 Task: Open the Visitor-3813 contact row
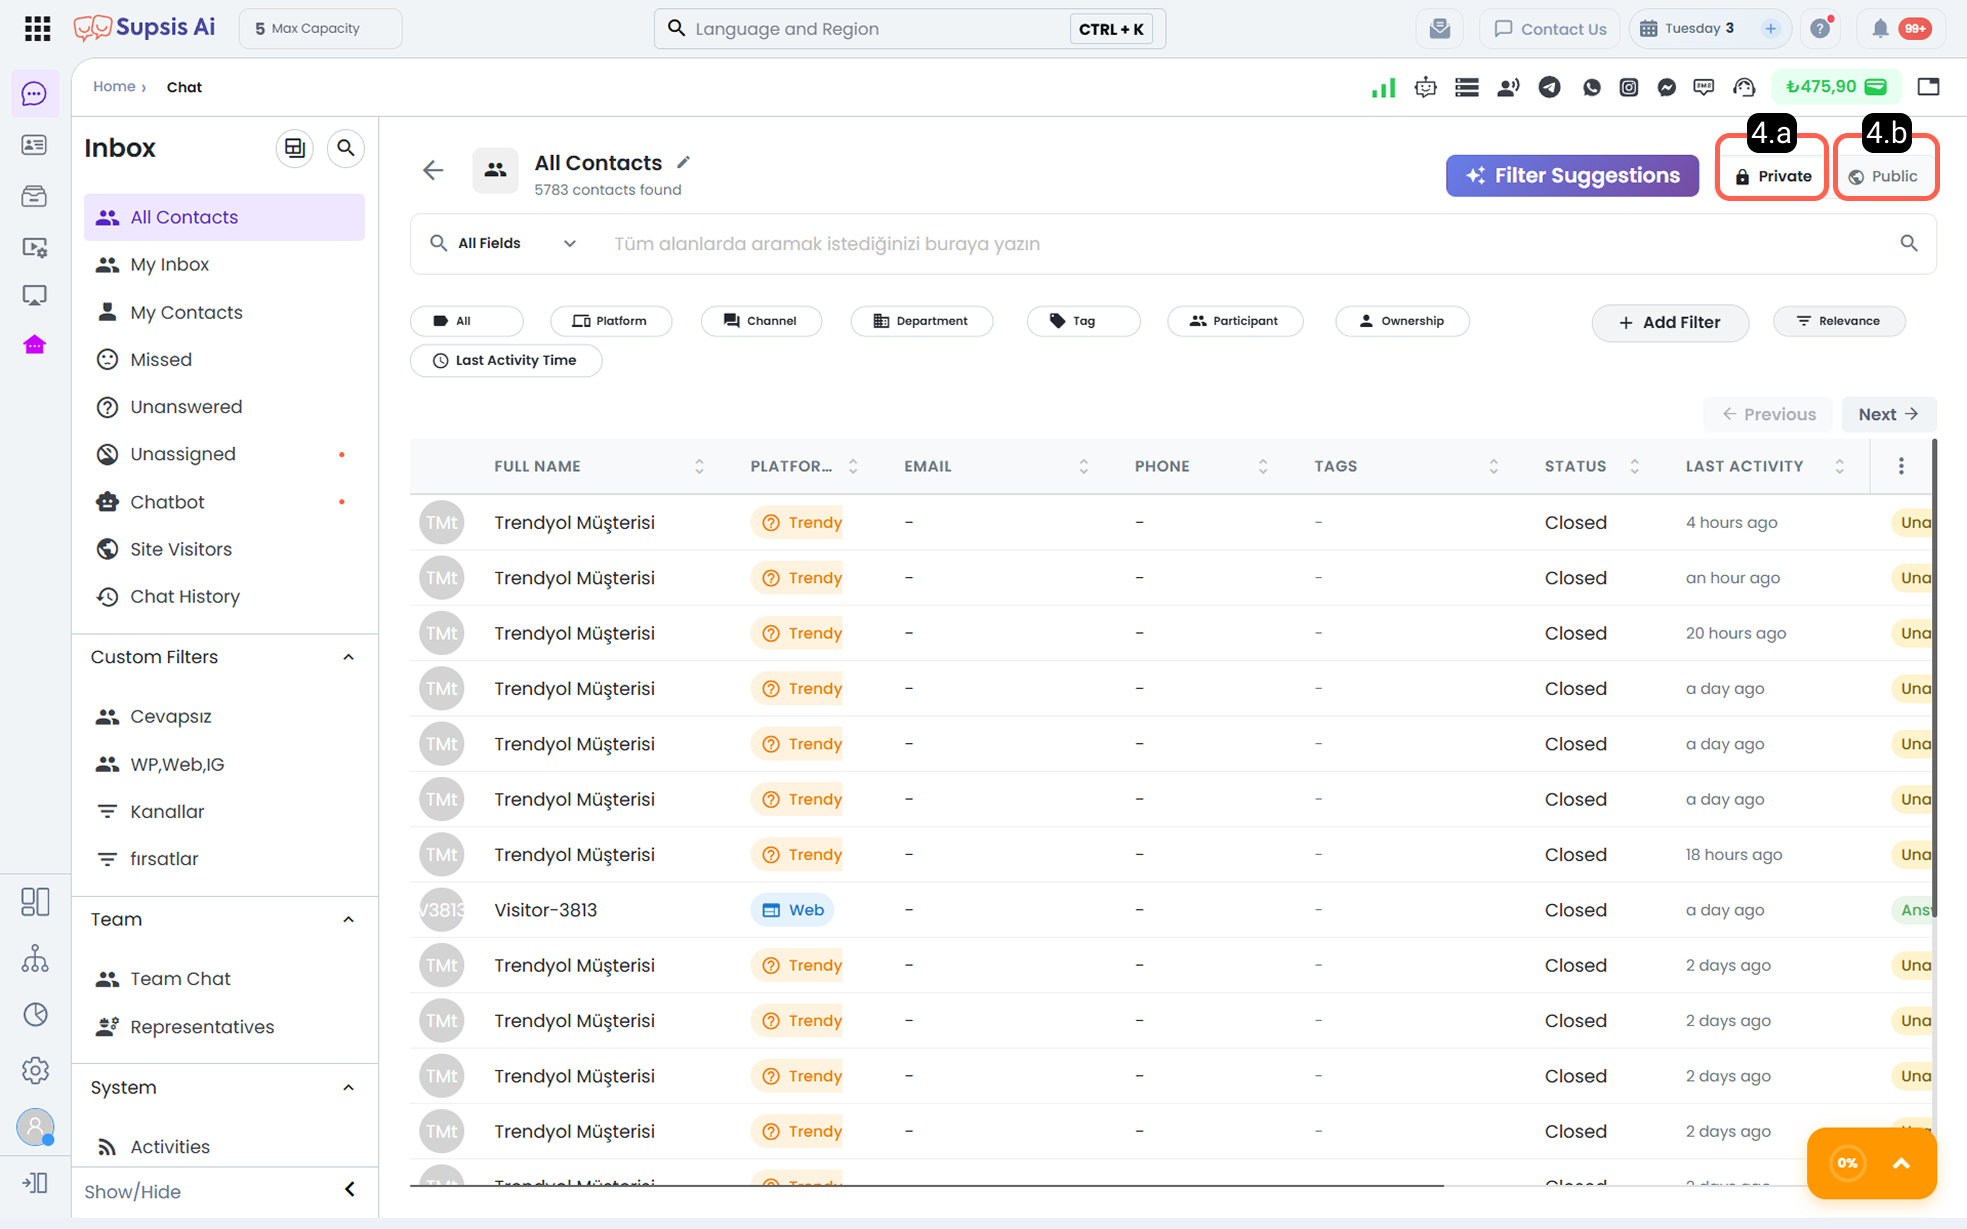(x=1172, y=910)
